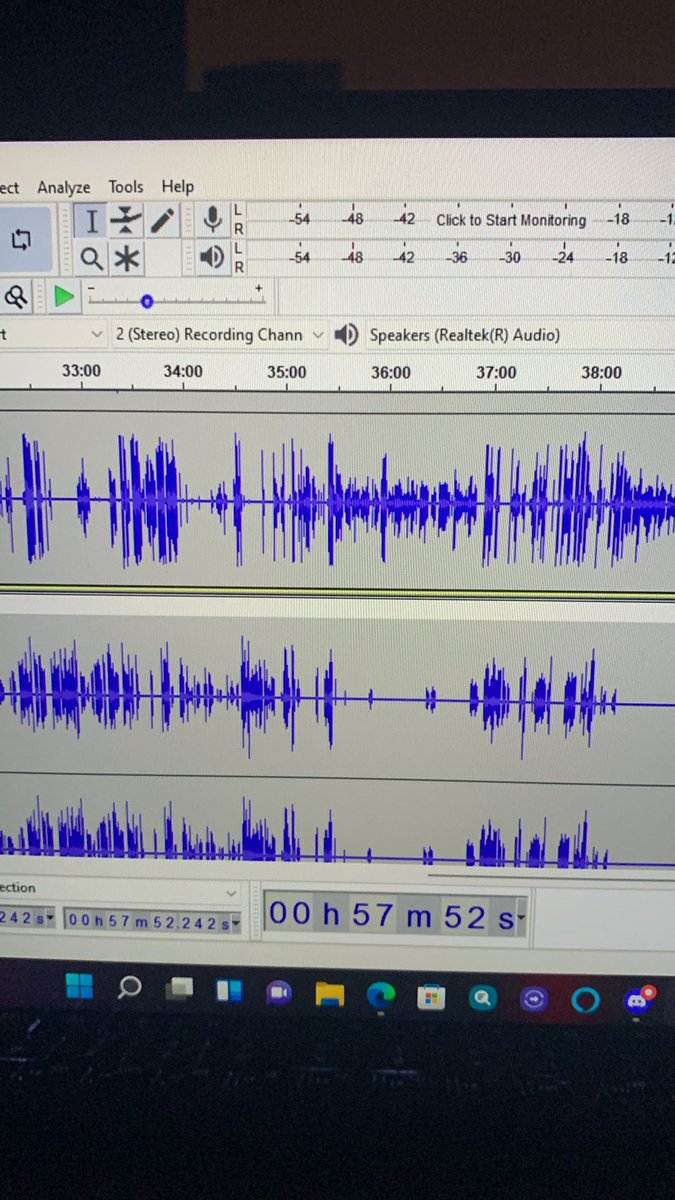Screen dimensions: 675x1200
Task: Select the Multi-tool asterisk icon
Action: point(126,260)
